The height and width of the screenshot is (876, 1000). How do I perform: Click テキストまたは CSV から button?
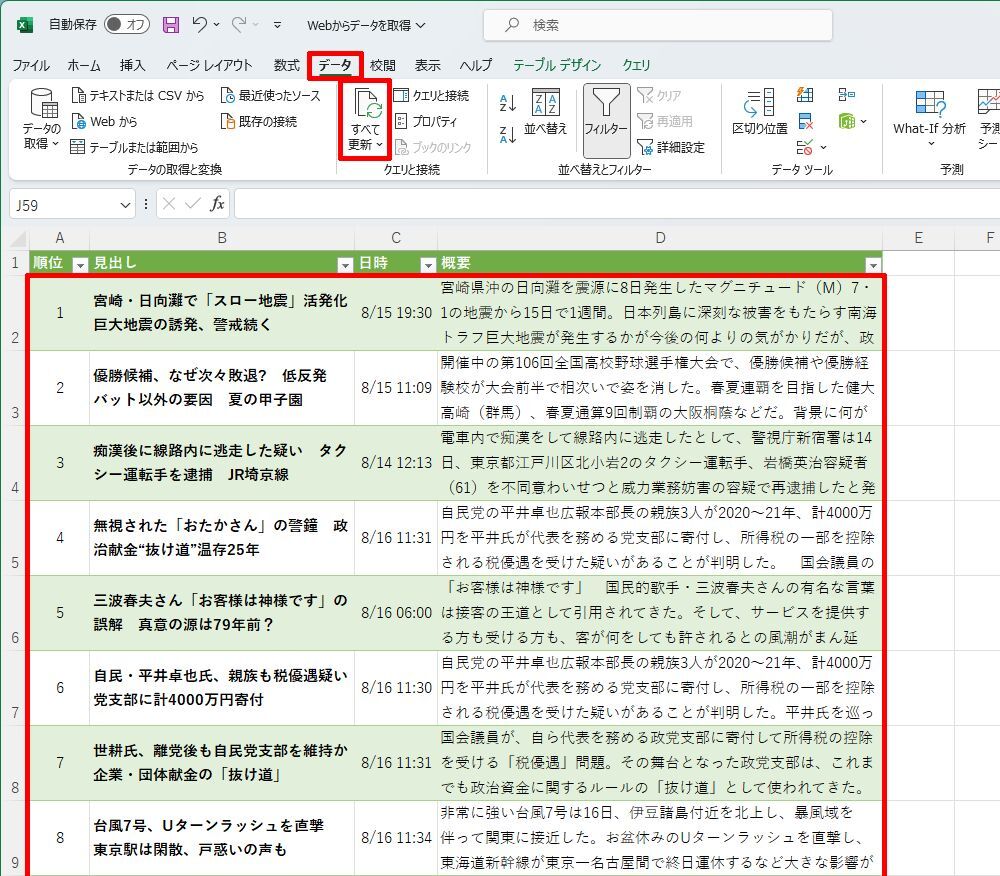138,95
